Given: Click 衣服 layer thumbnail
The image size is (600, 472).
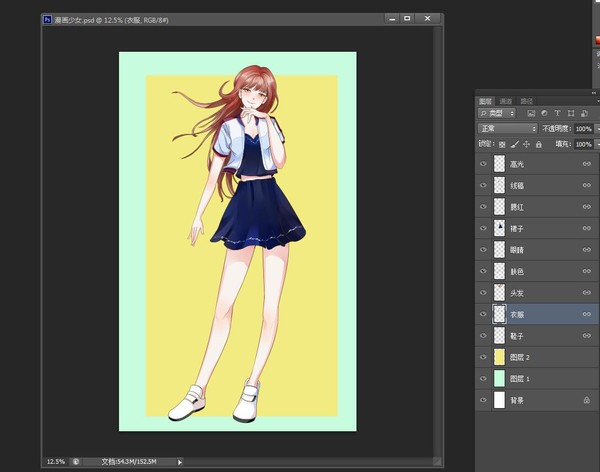Looking at the screenshot, I should 499,314.
